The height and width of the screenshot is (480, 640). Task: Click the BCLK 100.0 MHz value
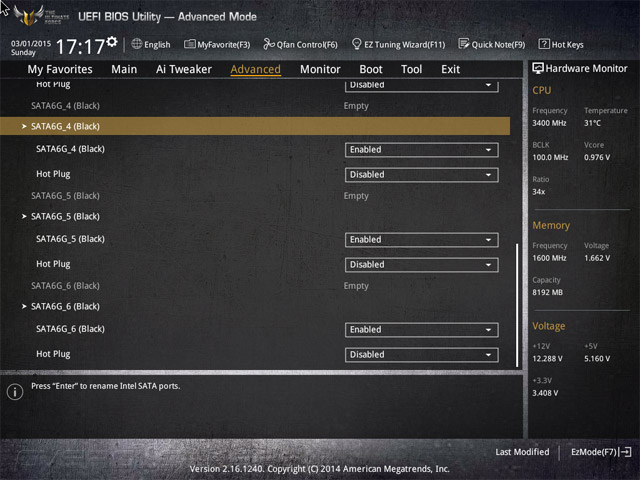(x=550, y=157)
